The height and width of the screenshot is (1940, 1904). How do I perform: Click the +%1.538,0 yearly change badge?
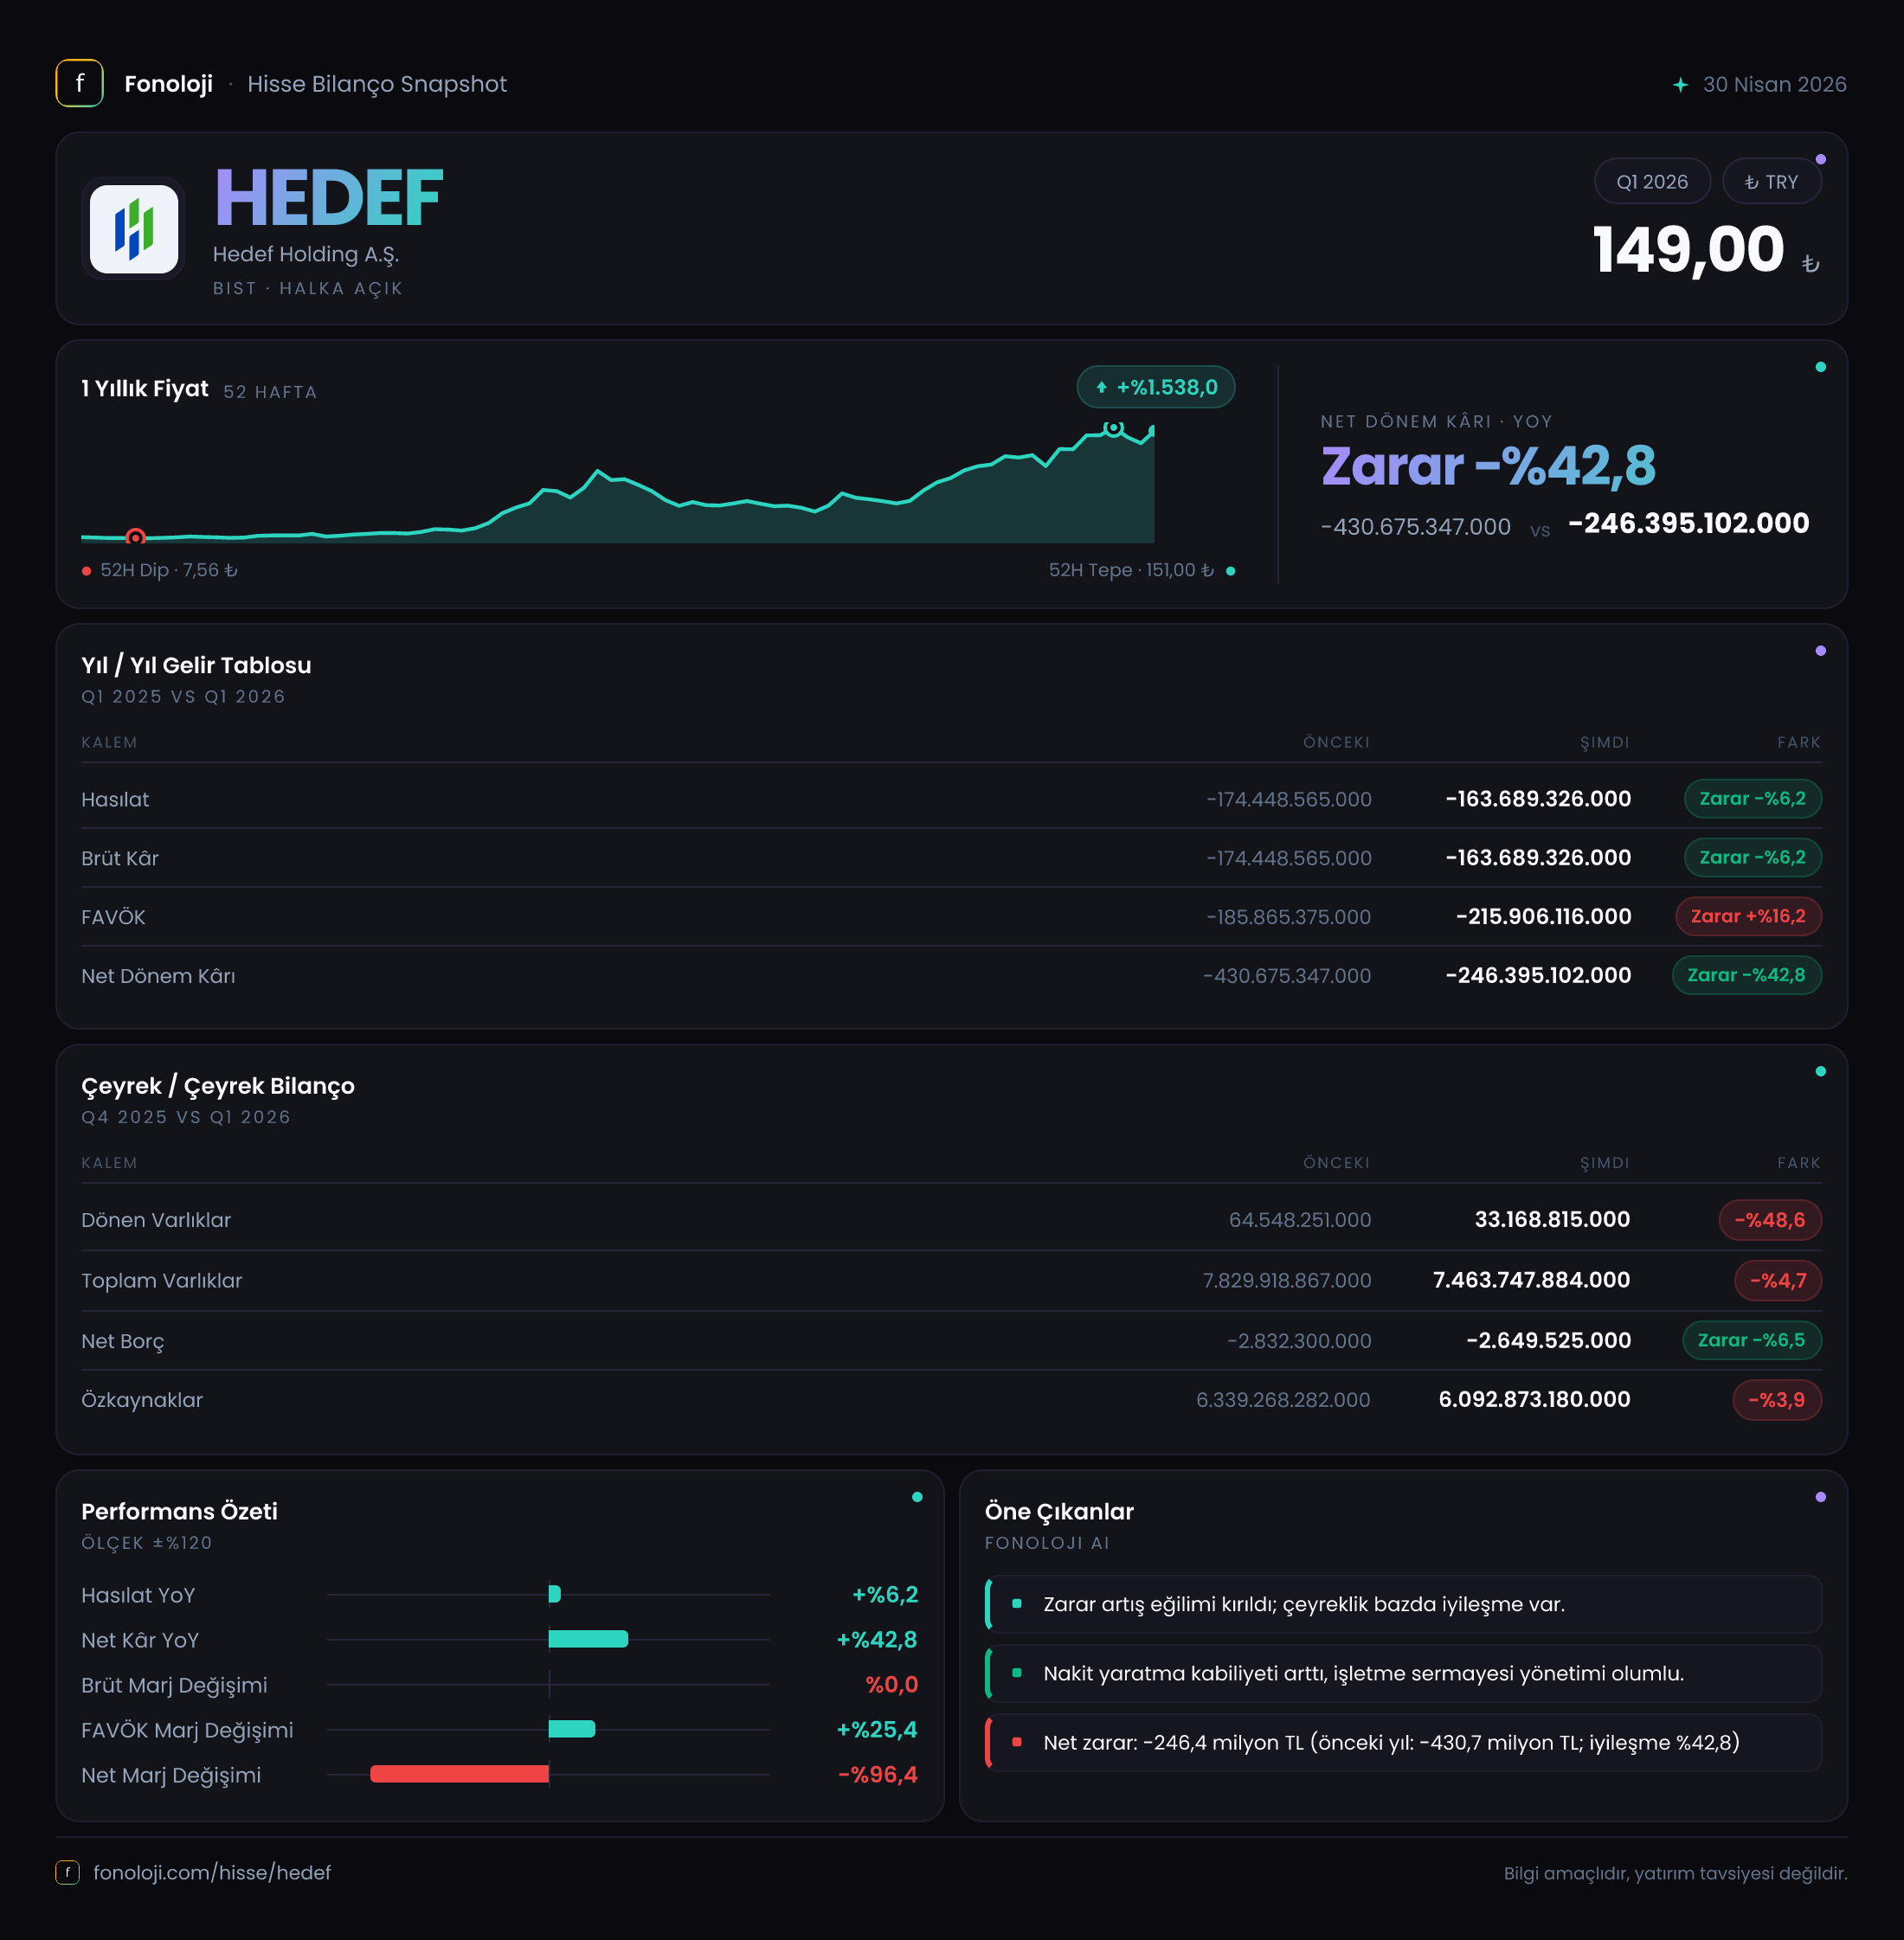coord(1156,388)
